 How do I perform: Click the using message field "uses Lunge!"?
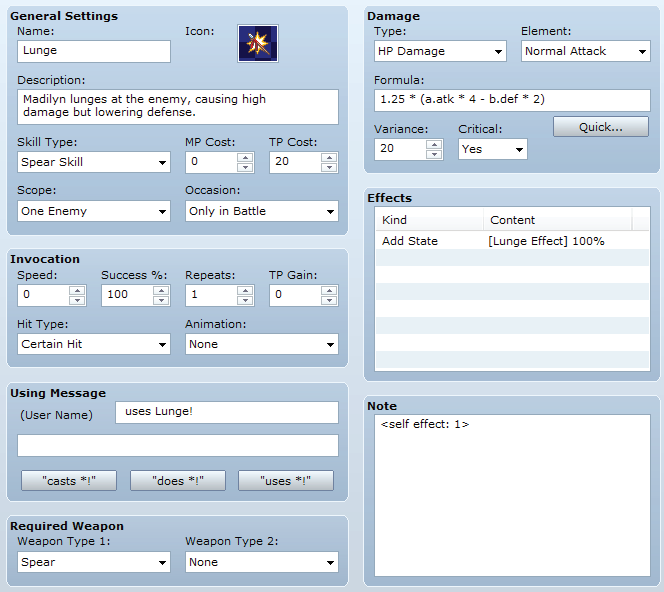tap(227, 412)
